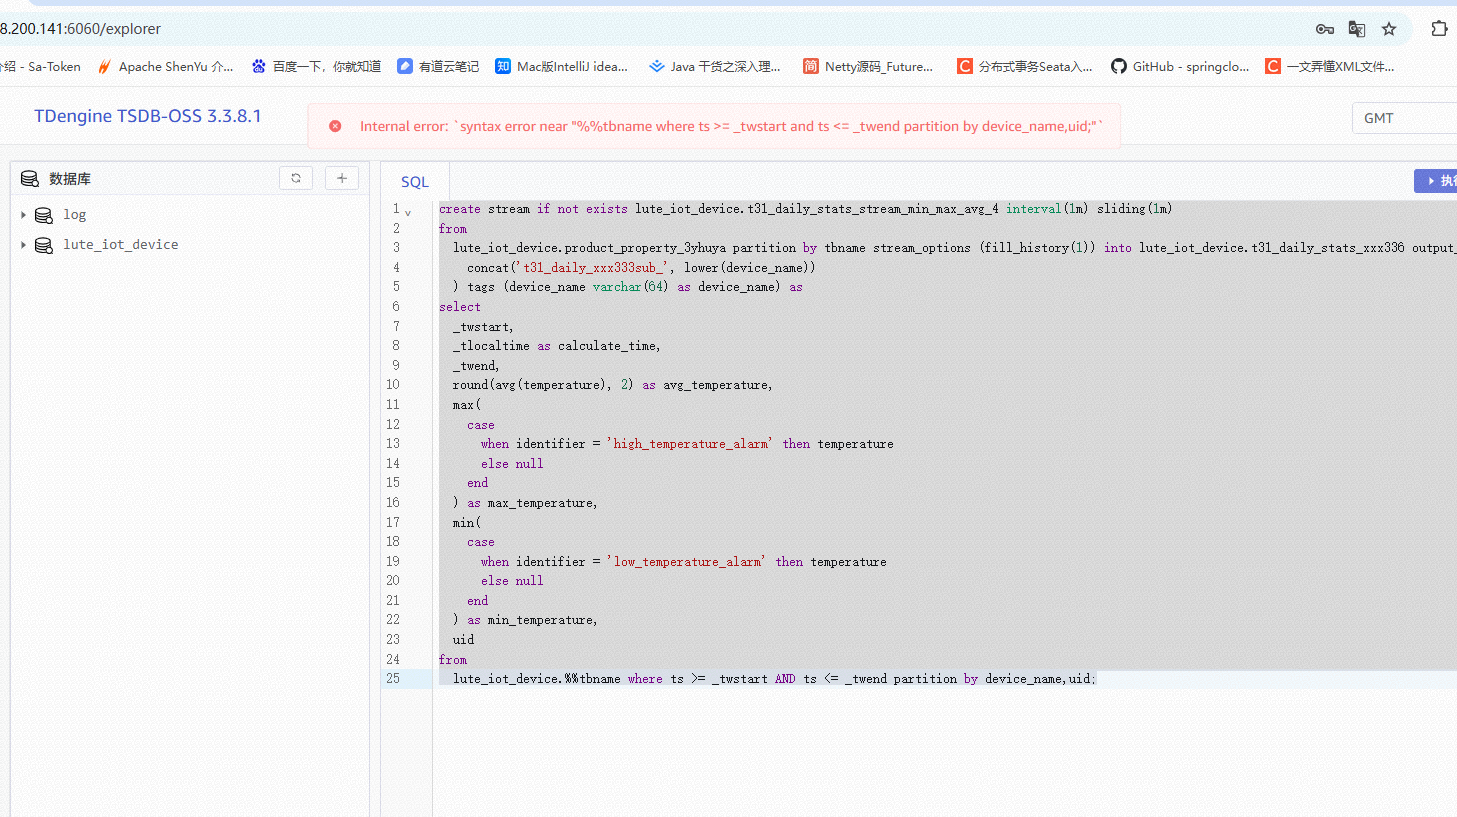The height and width of the screenshot is (817, 1457).
Task: Click the saved passwords key icon
Action: [x=1325, y=29]
